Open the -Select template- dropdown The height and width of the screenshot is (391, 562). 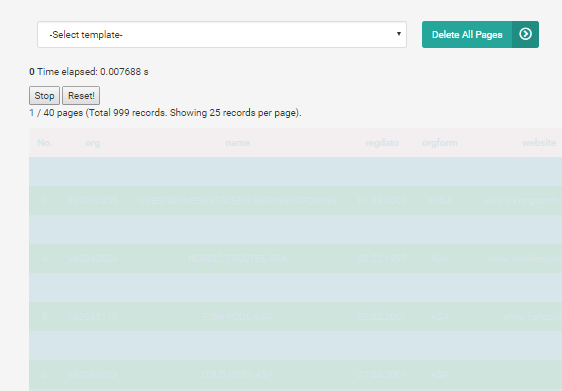222,34
